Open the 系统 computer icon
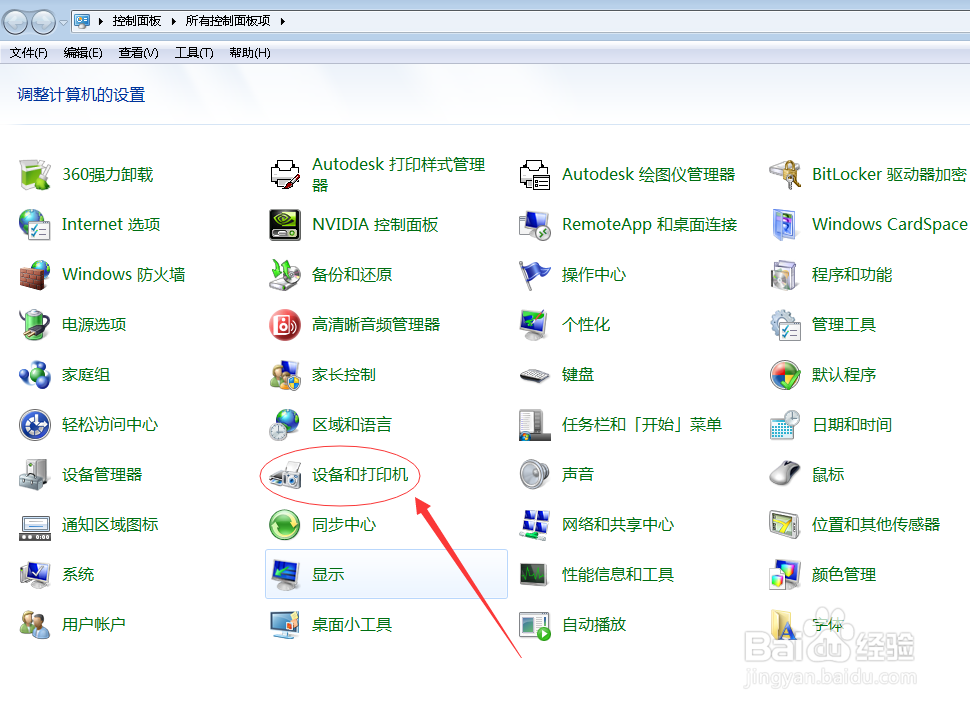This screenshot has height=710, width=970. [35, 575]
